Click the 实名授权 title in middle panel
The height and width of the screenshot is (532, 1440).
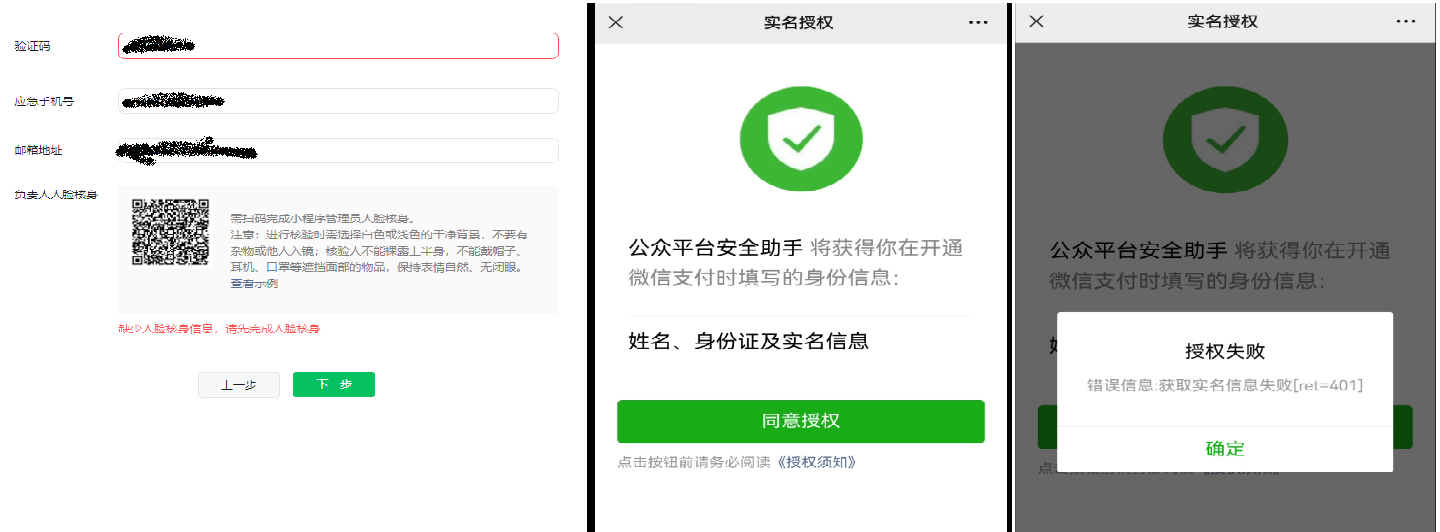(x=798, y=22)
